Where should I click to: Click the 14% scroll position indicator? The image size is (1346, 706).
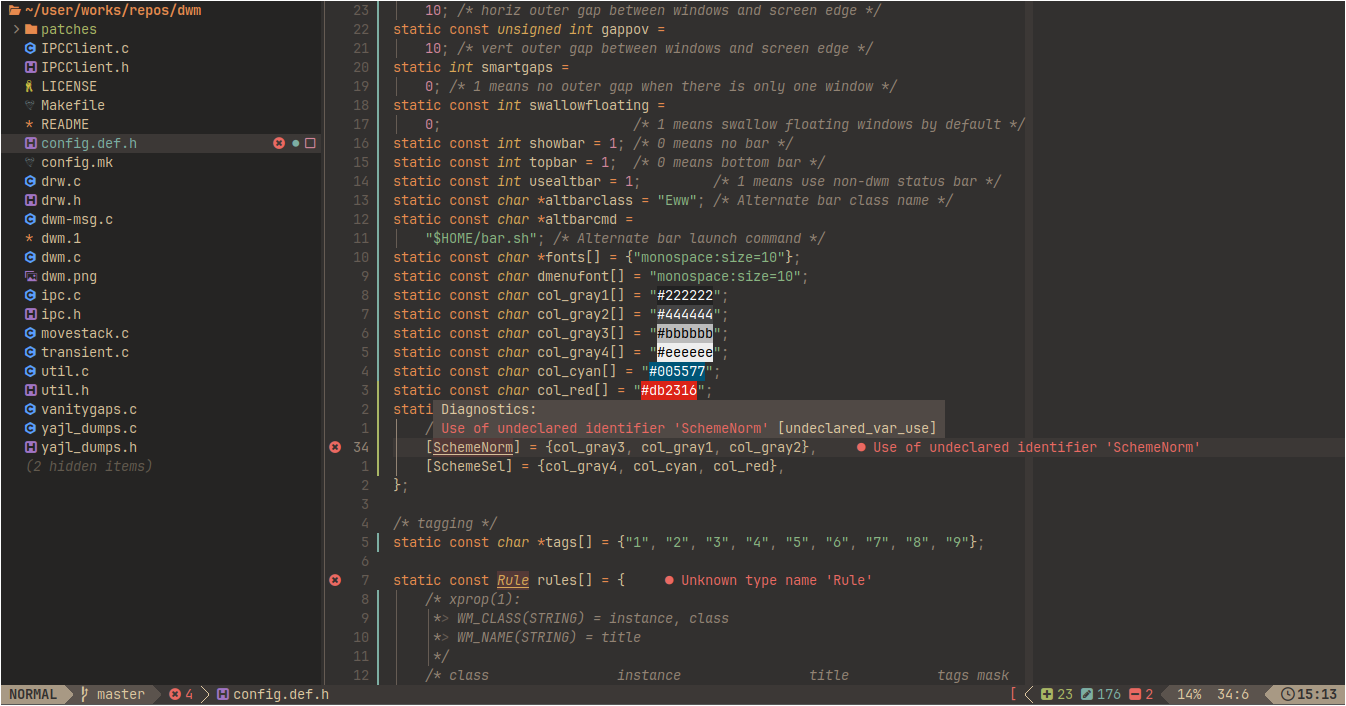(x=1189, y=694)
